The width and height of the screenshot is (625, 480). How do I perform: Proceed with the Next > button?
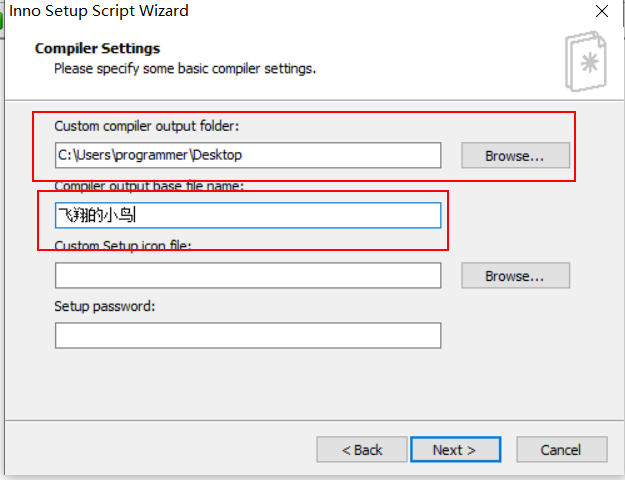(456, 450)
